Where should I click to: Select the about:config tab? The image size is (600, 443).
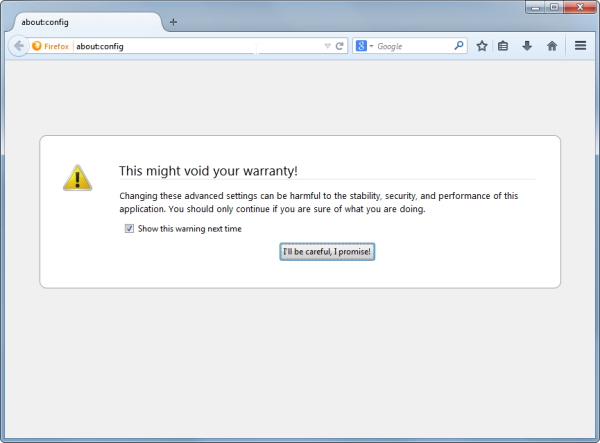[87, 22]
